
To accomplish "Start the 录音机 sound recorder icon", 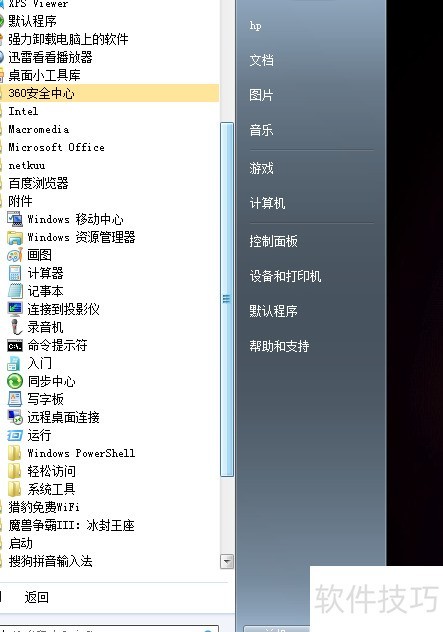I will point(15,327).
